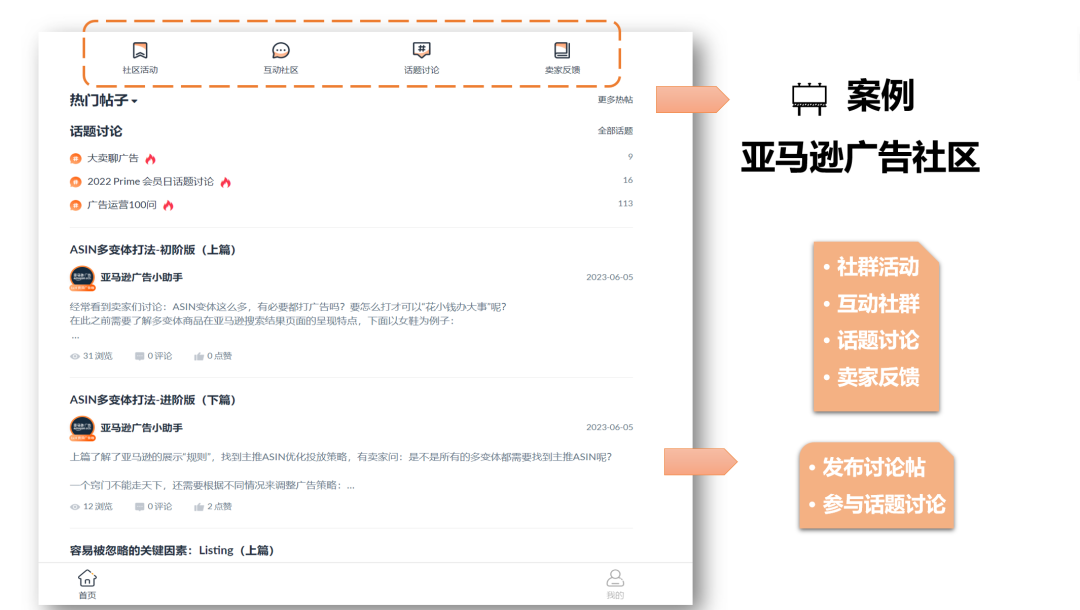The width and height of the screenshot is (1080, 610).
Task: Click hashtag bullet icon before 广告运营100问
Action: 76,205
